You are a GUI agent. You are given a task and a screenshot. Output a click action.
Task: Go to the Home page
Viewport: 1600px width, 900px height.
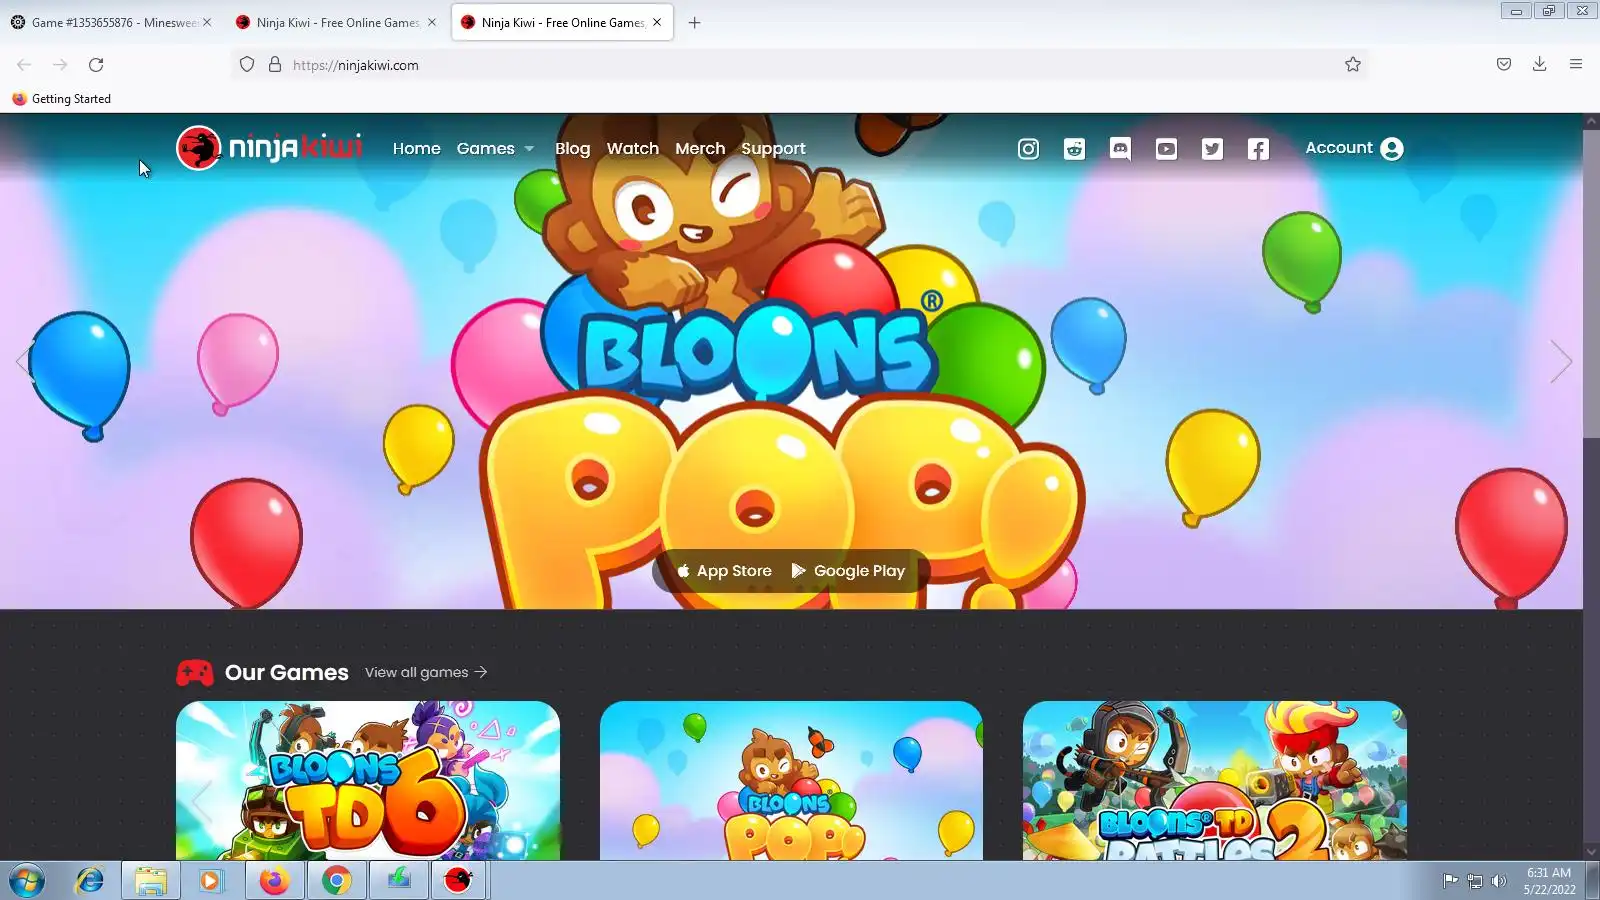(416, 148)
